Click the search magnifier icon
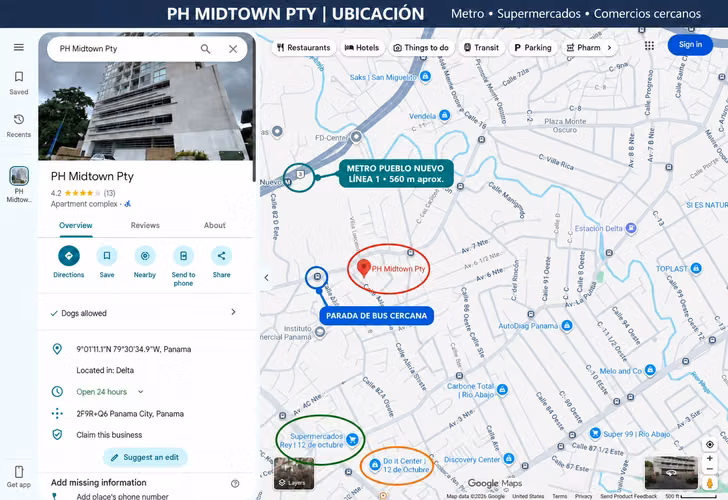Screen dimensions: 728x500 (x=205, y=49)
